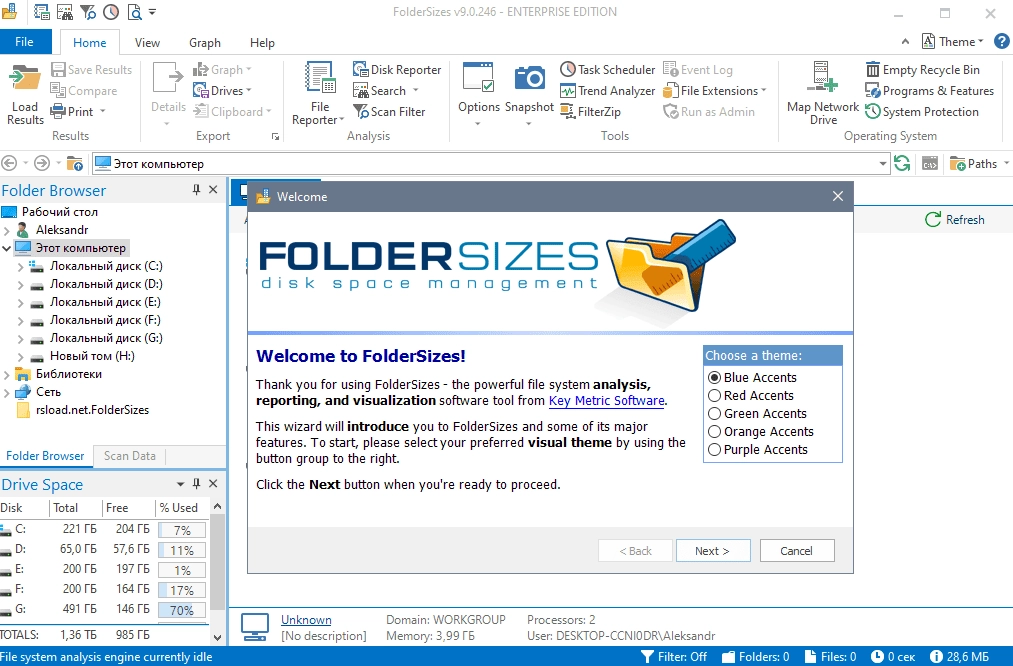Image resolution: width=1013 pixels, height=666 pixels.
Task: Open the Search tool
Action: 386,91
